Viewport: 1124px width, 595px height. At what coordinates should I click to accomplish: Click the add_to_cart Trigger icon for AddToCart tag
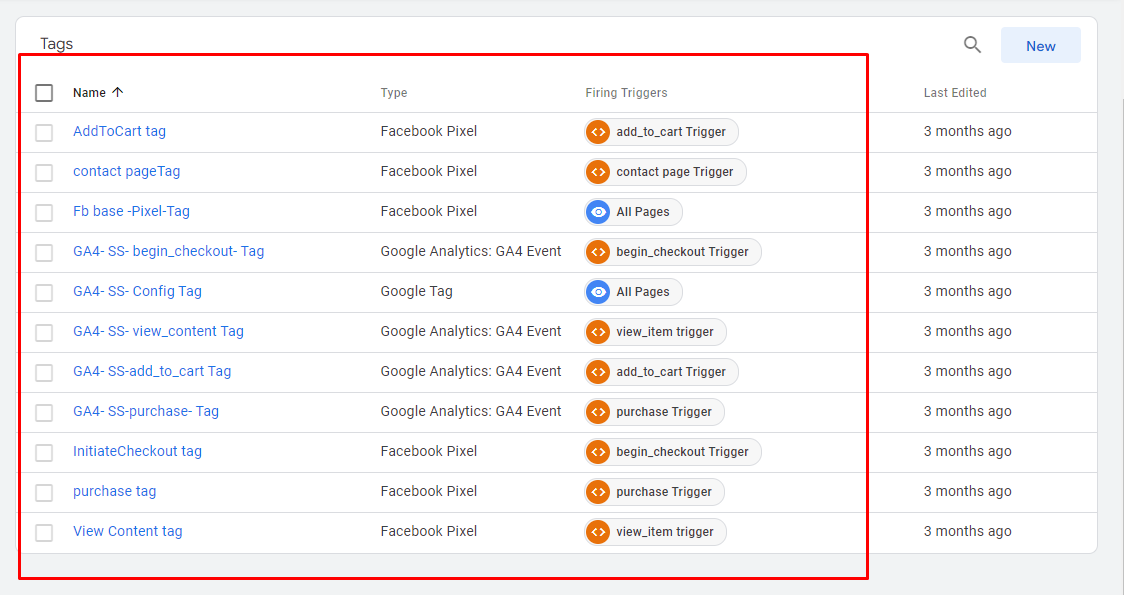click(x=598, y=132)
